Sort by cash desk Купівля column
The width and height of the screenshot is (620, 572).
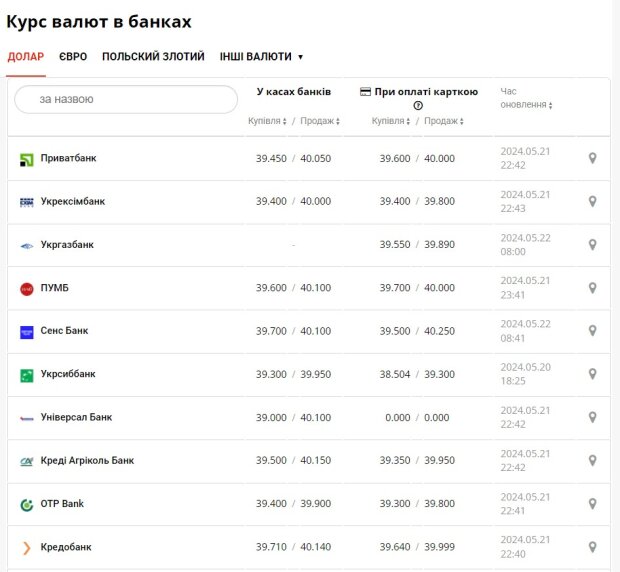268,121
